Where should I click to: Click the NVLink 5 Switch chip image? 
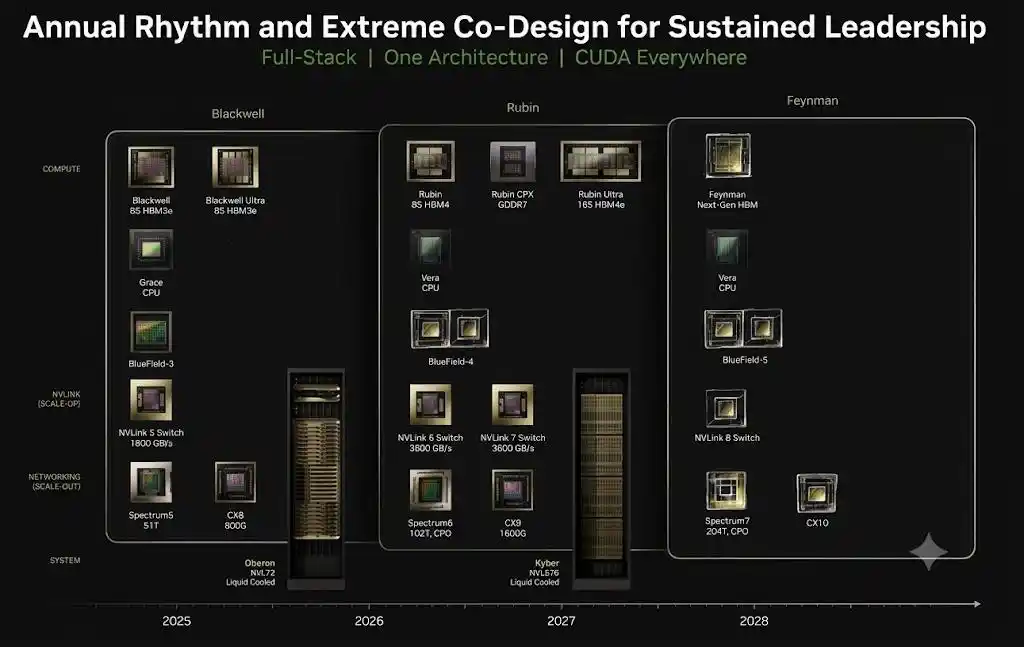tap(151, 400)
